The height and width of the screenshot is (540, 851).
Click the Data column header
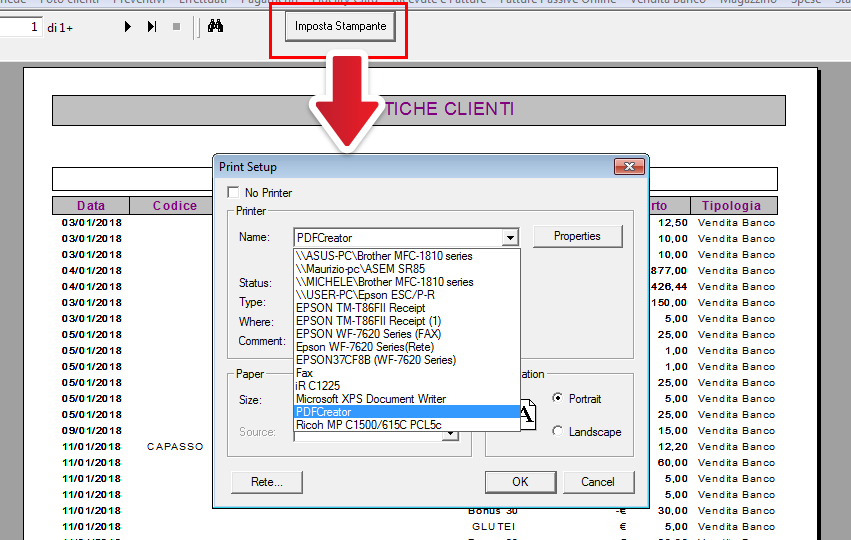point(91,206)
